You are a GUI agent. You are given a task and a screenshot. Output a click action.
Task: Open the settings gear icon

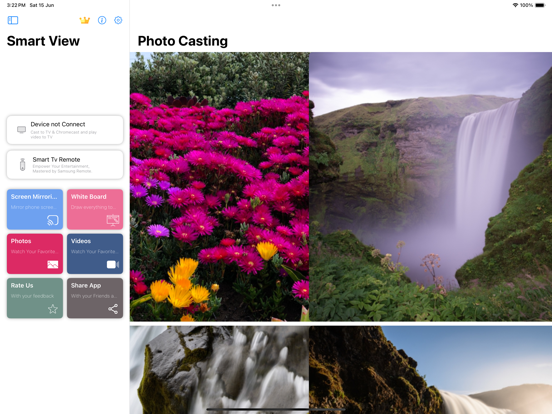click(x=118, y=20)
